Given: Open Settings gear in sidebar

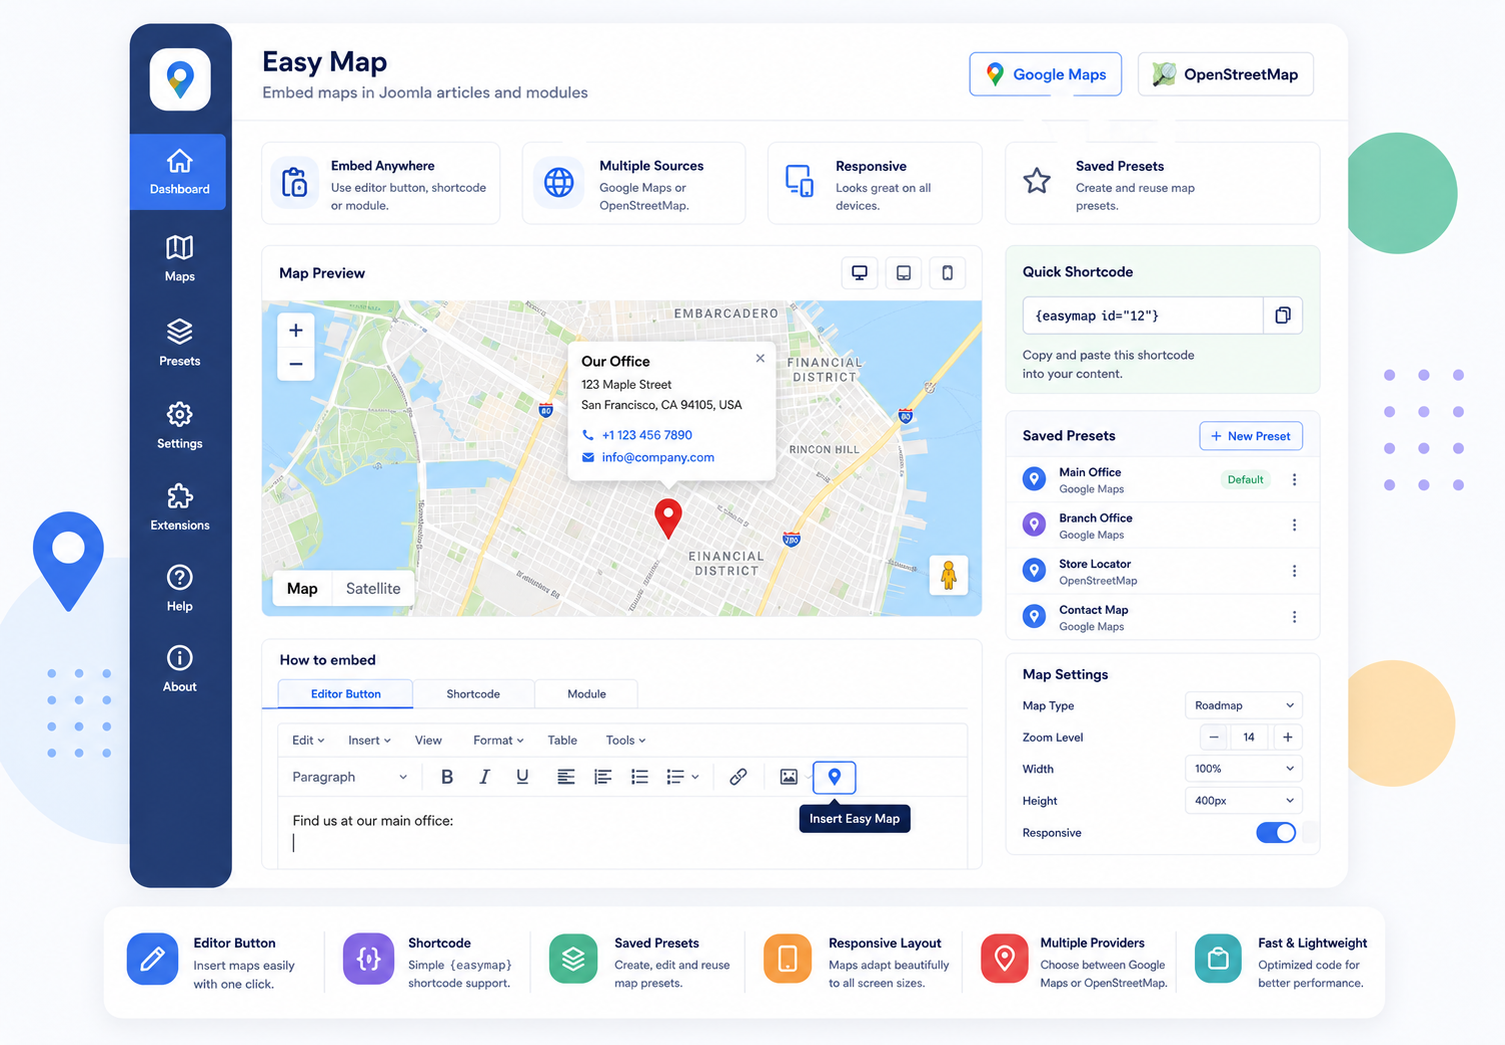Looking at the screenshot, I should tap(179, 425).
